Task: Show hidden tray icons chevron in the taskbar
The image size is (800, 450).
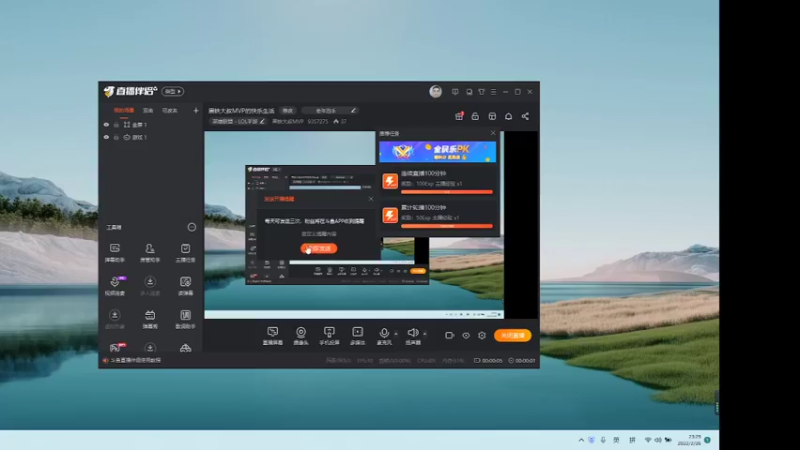Action: [581, 440]
